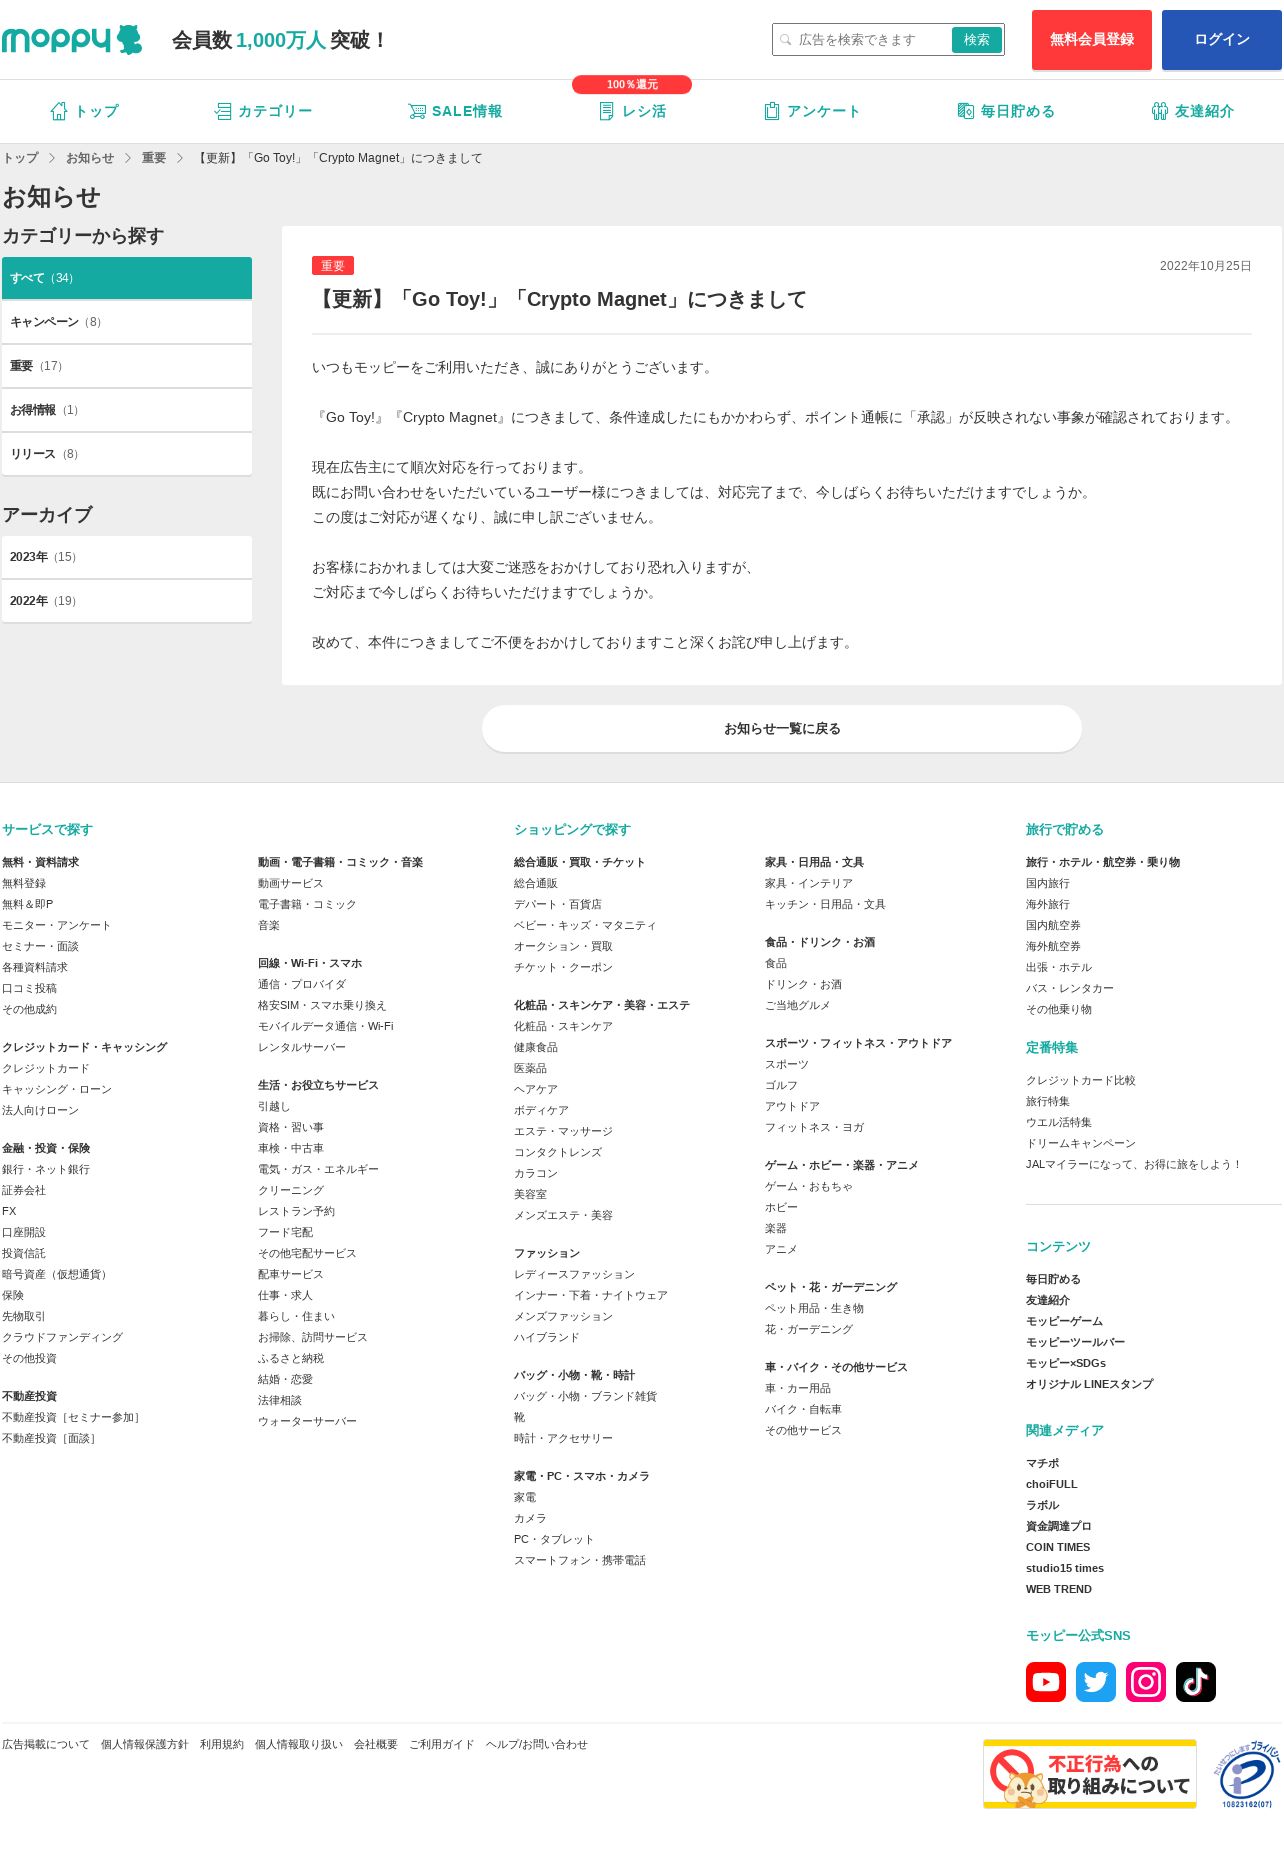The height and width of the screenshot is (1849, 1284).
Task: Click the 無料会員登録 button
Action: click(1092, 40)
